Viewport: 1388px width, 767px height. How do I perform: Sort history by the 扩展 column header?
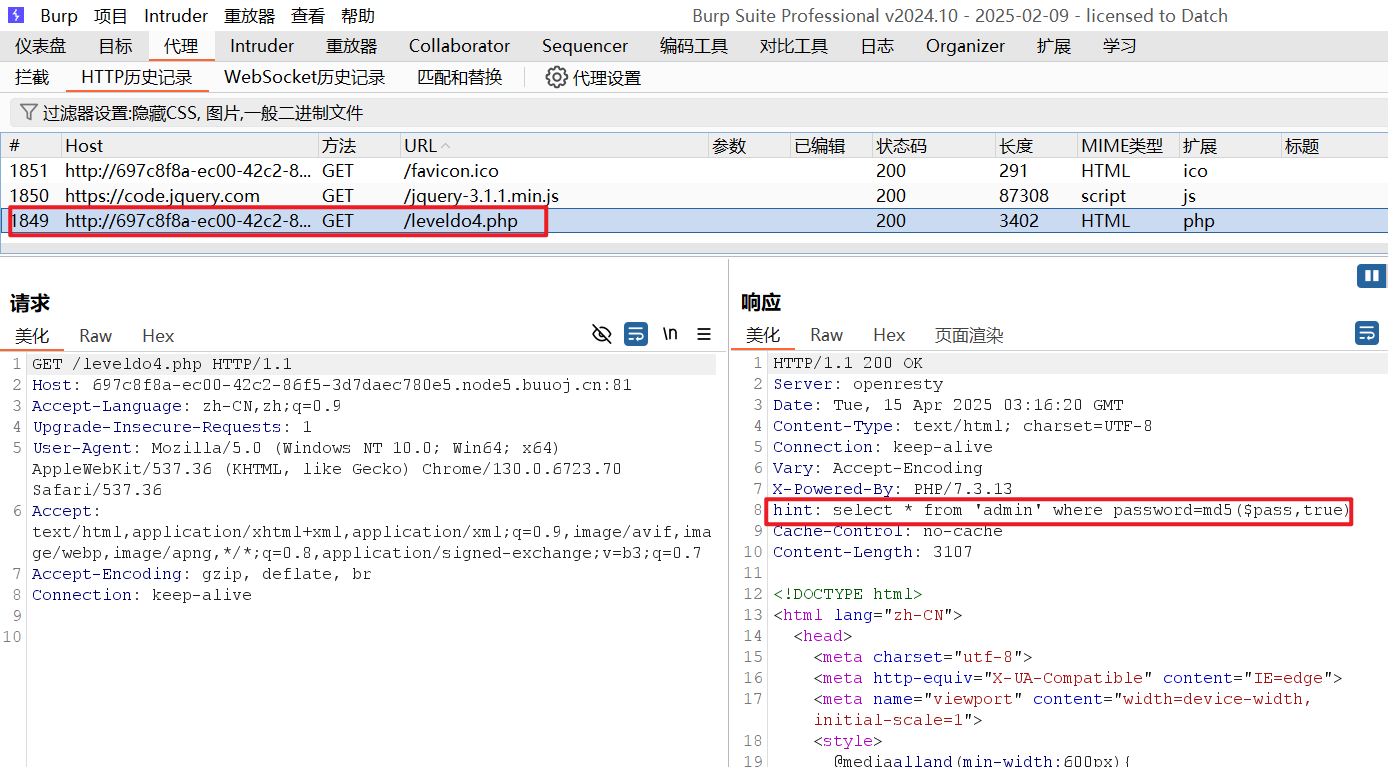(1230, 146)
